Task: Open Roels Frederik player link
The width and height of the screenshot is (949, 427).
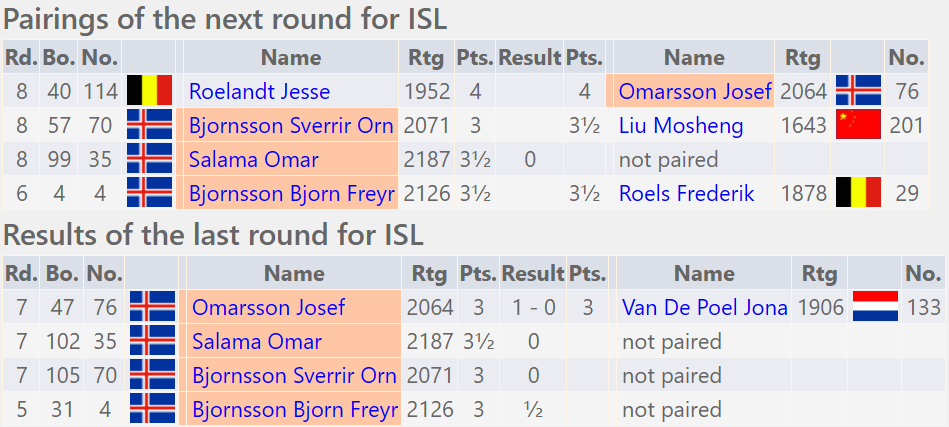Action: pyautogui.click(x=686, y=194)
